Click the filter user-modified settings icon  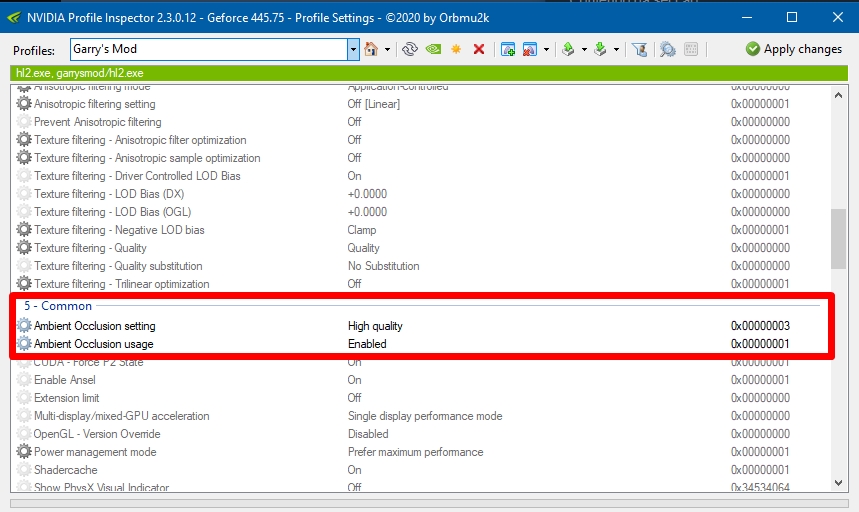click(x=639, y=49)
